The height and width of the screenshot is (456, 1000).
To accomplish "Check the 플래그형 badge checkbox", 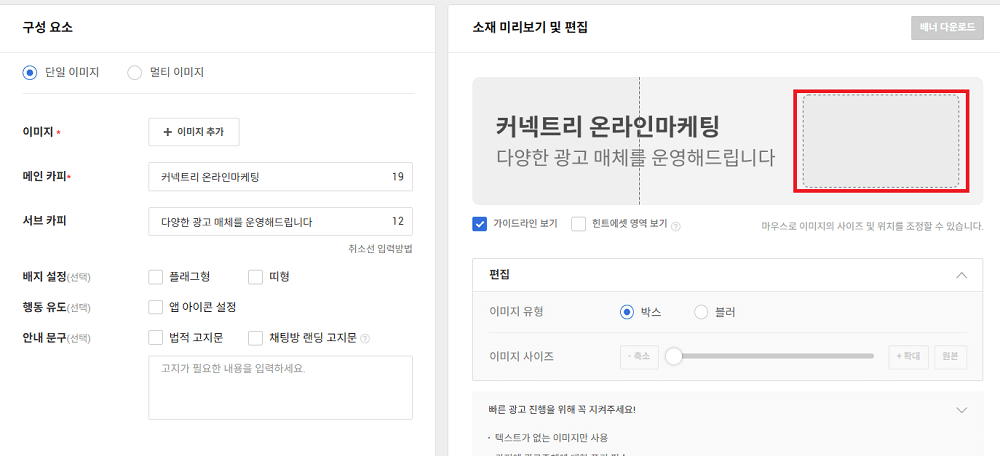I will point(156,277).
